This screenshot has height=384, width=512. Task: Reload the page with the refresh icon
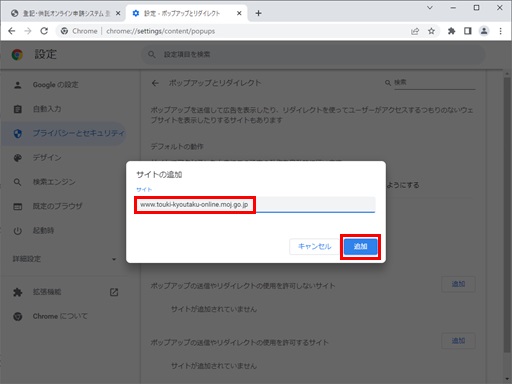(44, 31)
